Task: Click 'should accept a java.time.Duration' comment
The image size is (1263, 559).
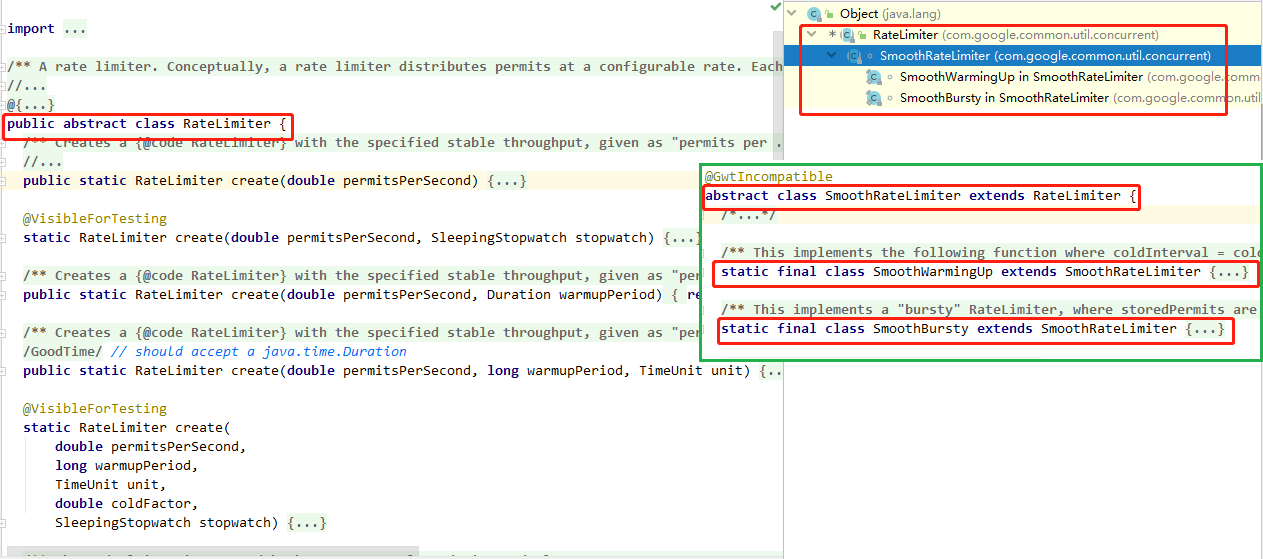Action: tap(271, 352)
